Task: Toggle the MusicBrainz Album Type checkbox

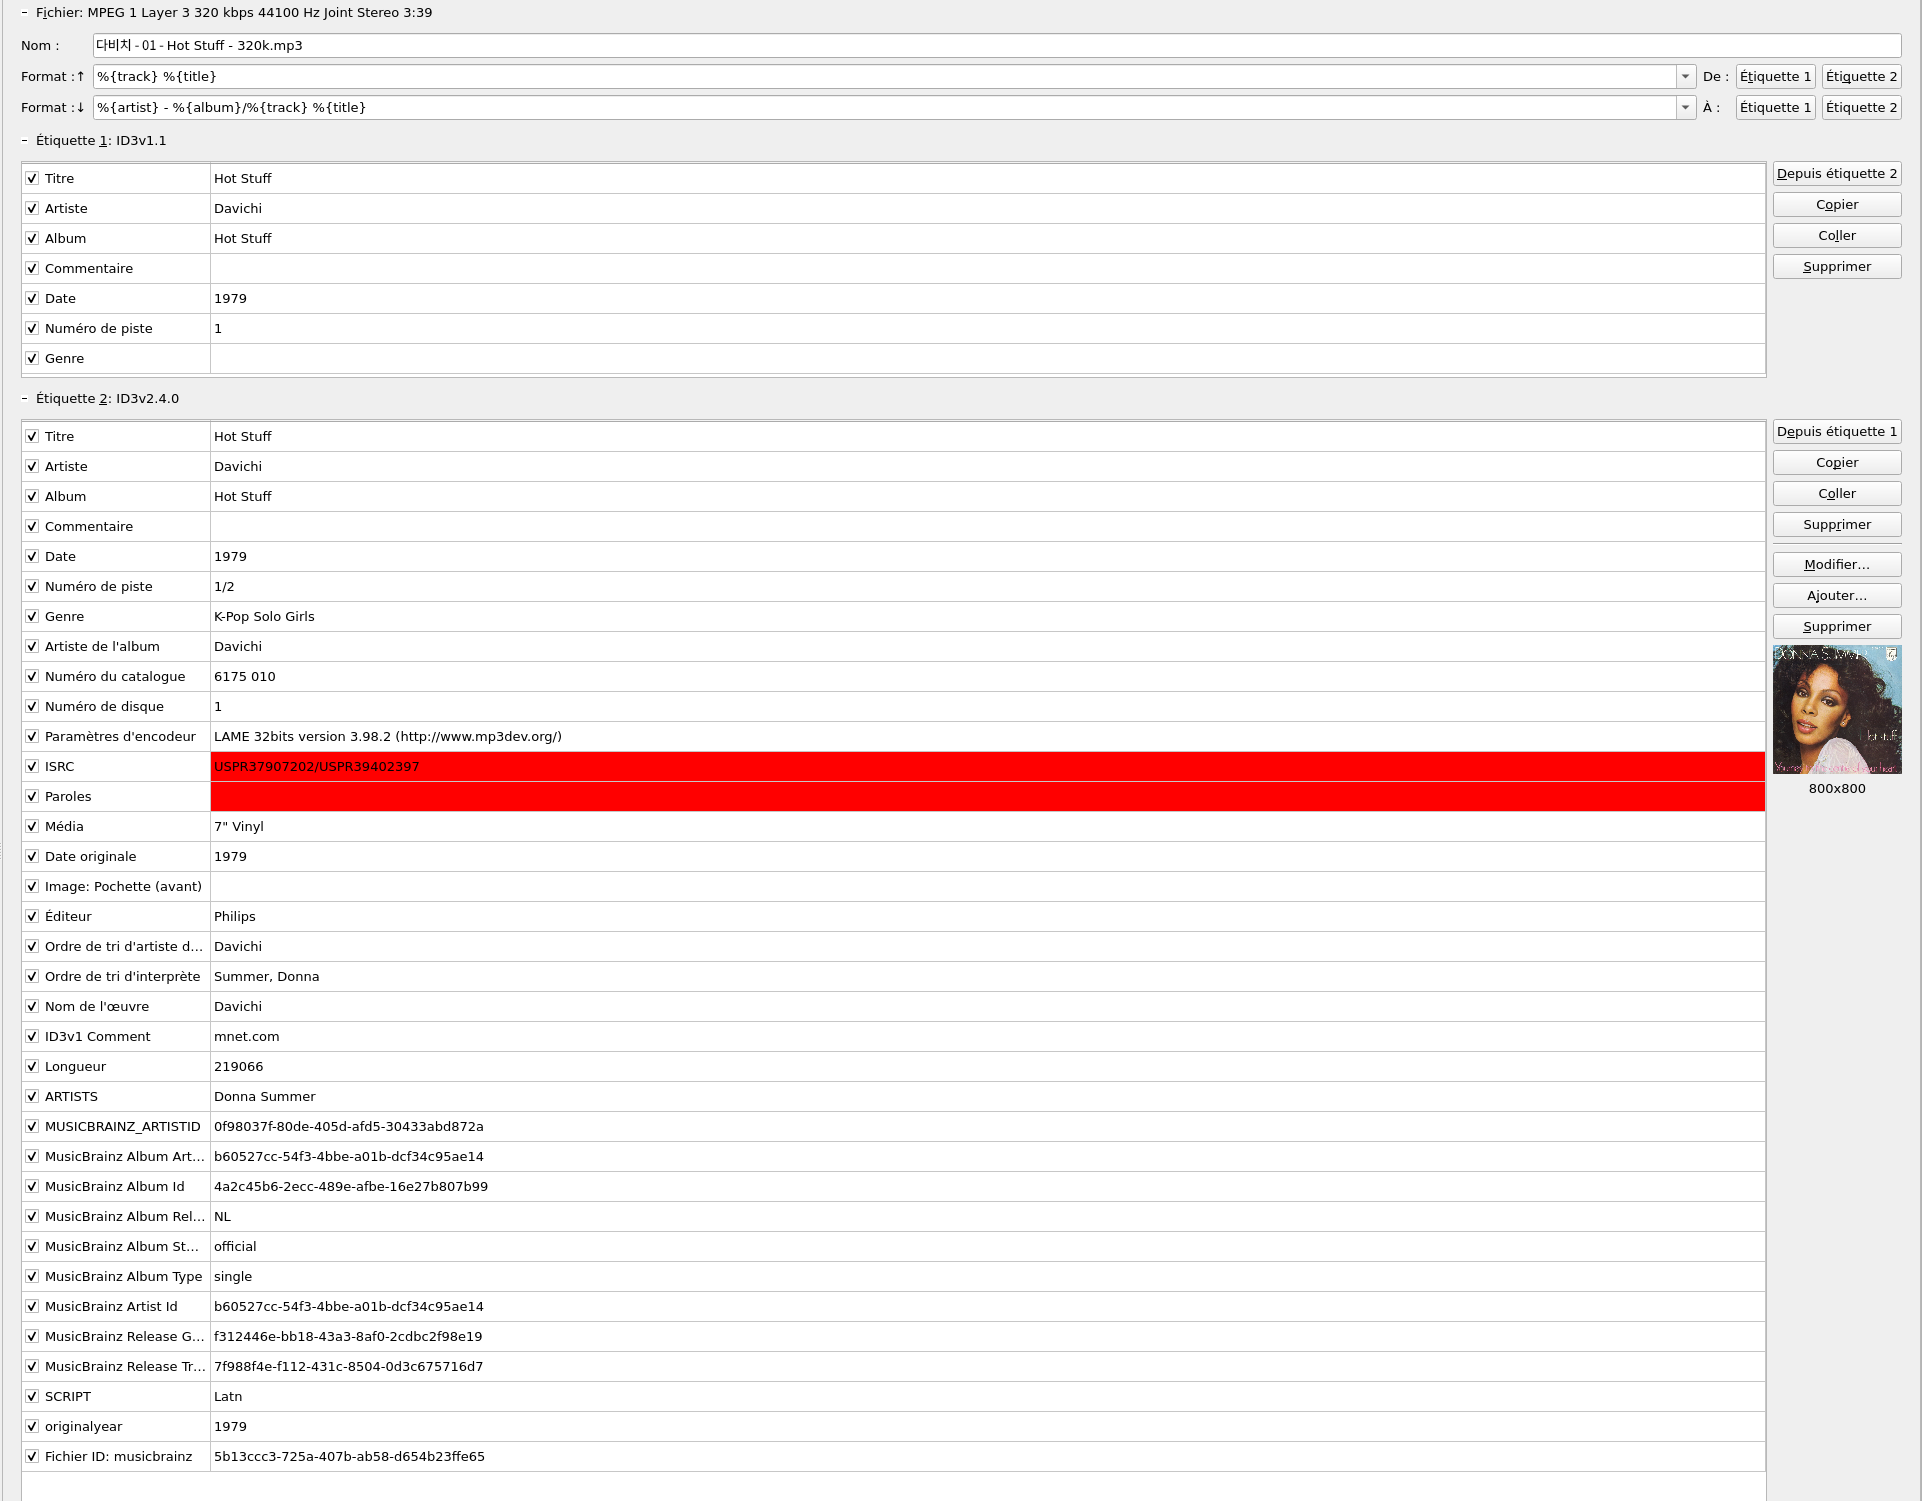Action: click(32, 1277)
